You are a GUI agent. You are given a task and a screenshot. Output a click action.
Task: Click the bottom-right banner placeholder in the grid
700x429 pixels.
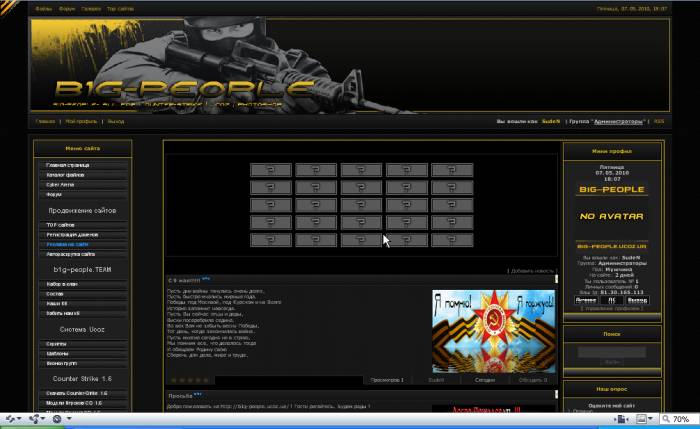coord(452,240)
